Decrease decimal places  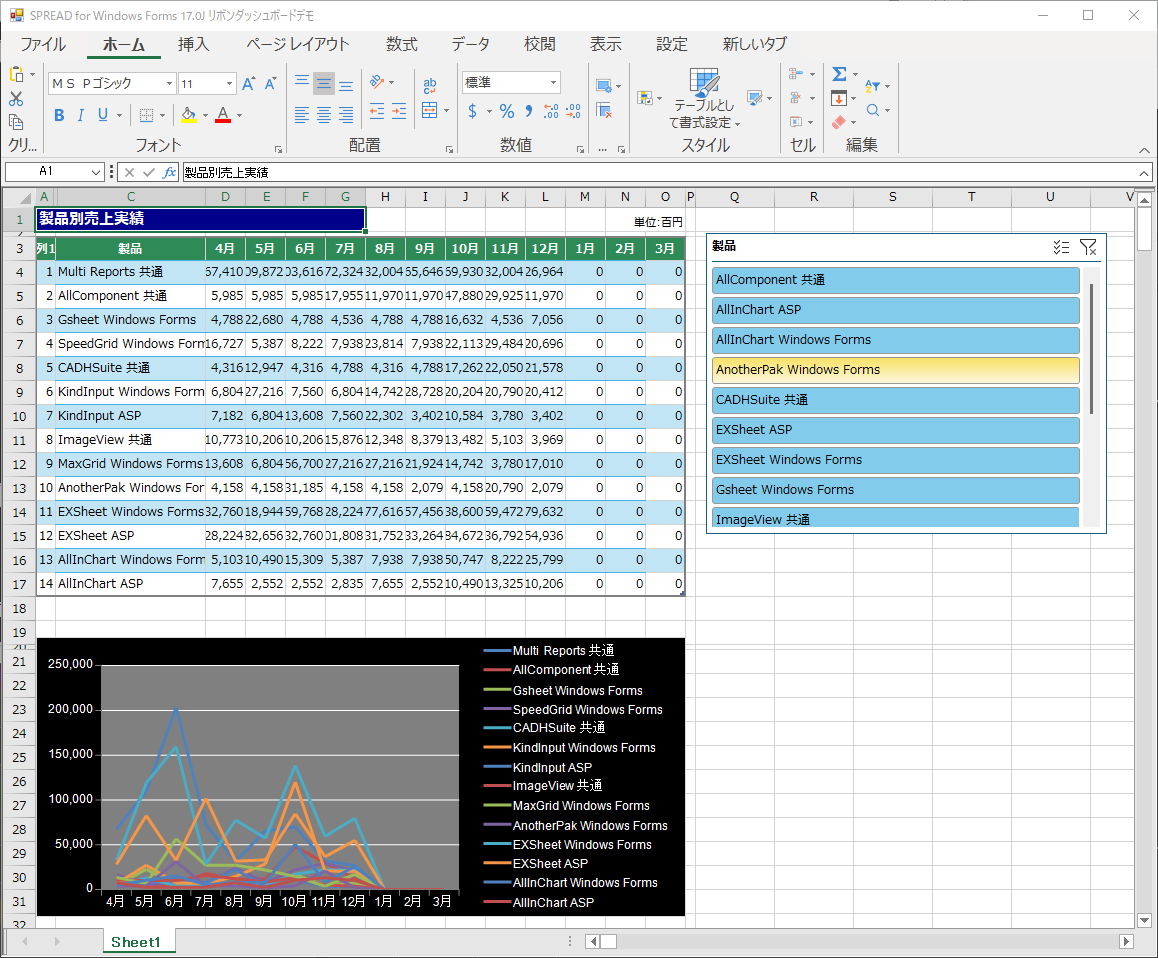[573, 112]
